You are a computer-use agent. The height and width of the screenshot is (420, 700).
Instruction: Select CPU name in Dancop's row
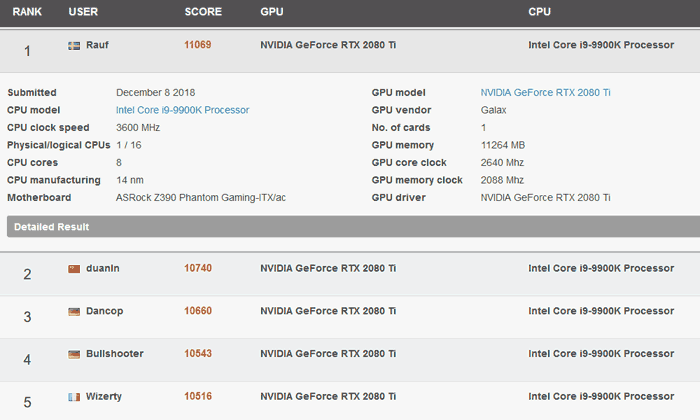(601, 311)
